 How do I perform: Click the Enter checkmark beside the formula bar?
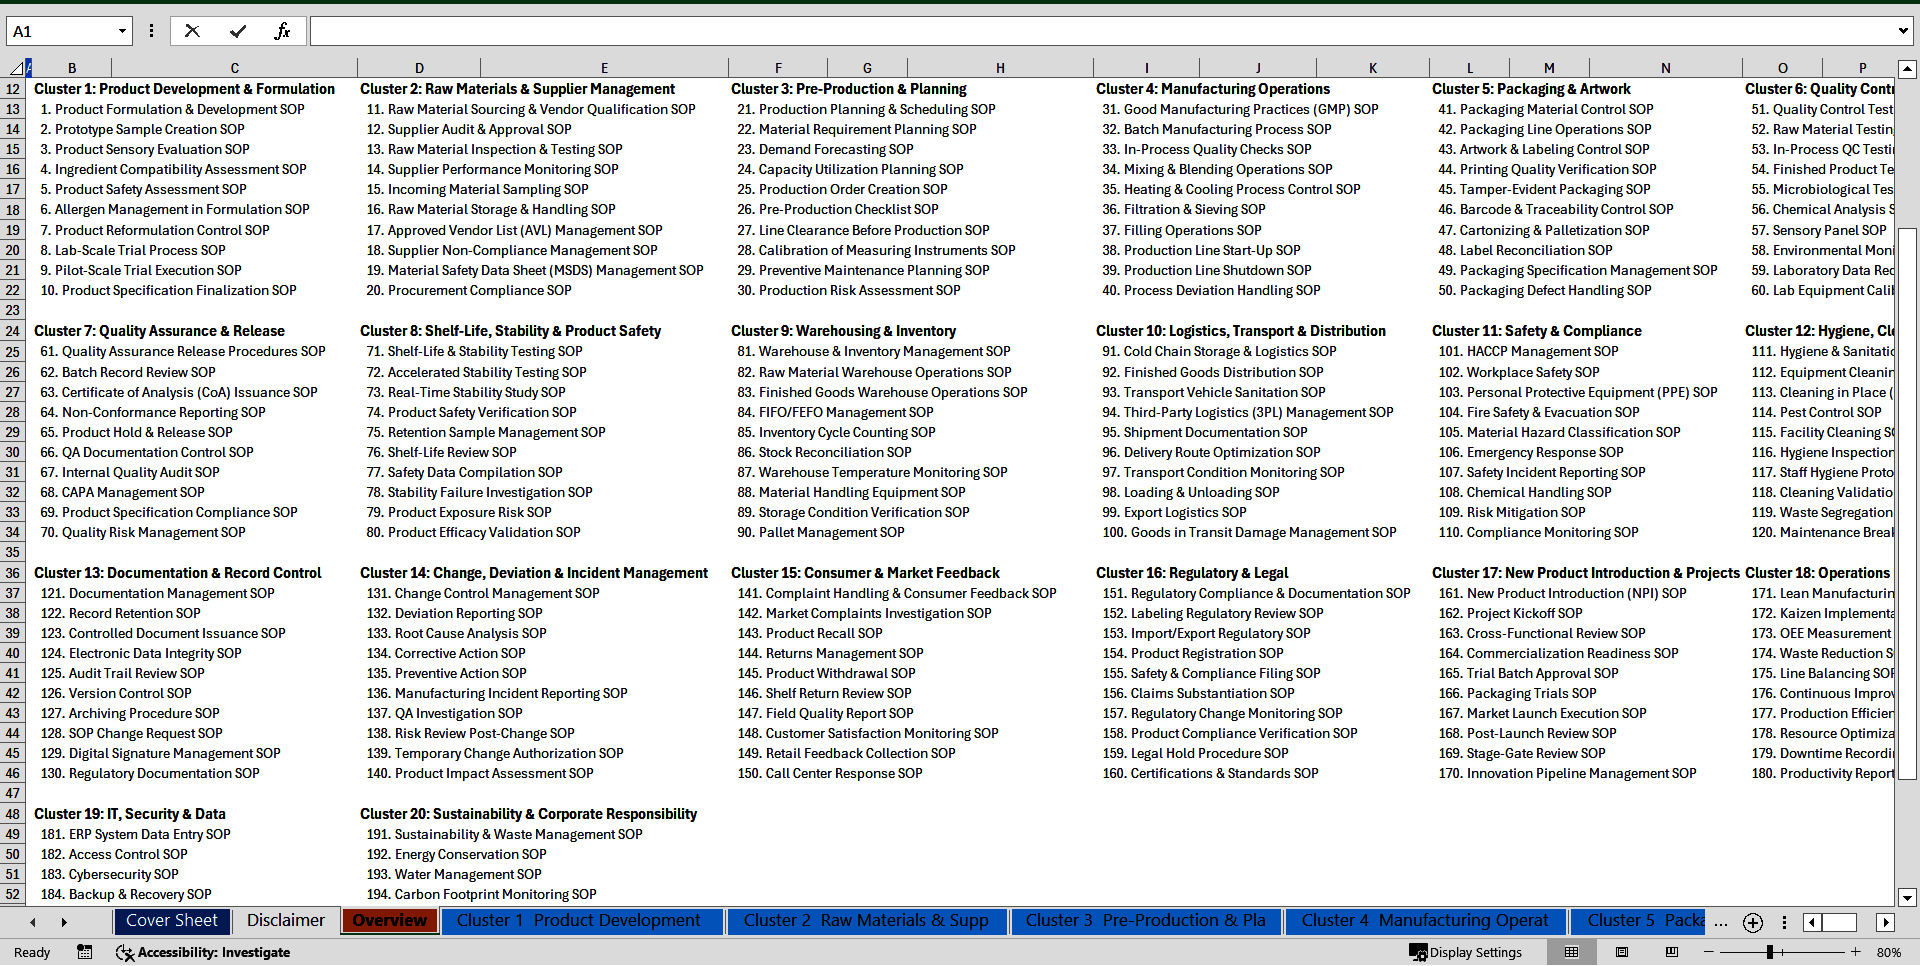click(x=237, y=30)
